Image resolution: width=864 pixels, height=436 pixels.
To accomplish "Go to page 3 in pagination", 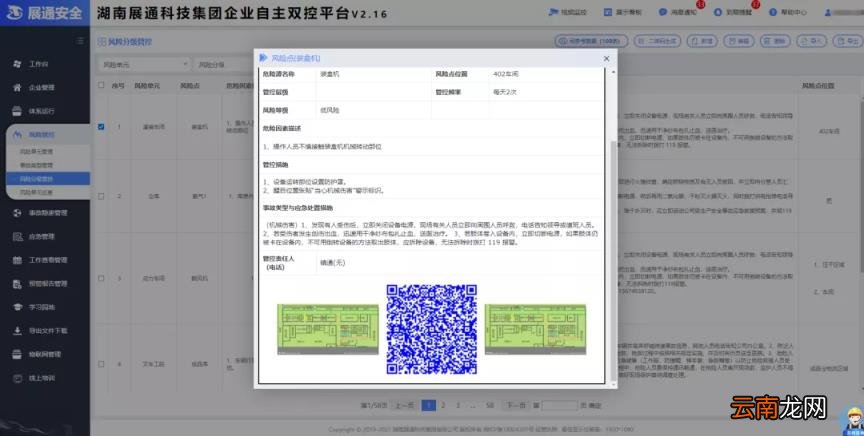I will pos(457,405).
